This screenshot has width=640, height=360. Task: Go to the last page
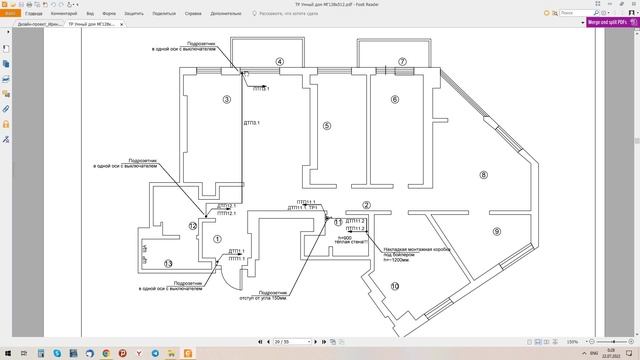pyautogui.click(x=324, y=342)
